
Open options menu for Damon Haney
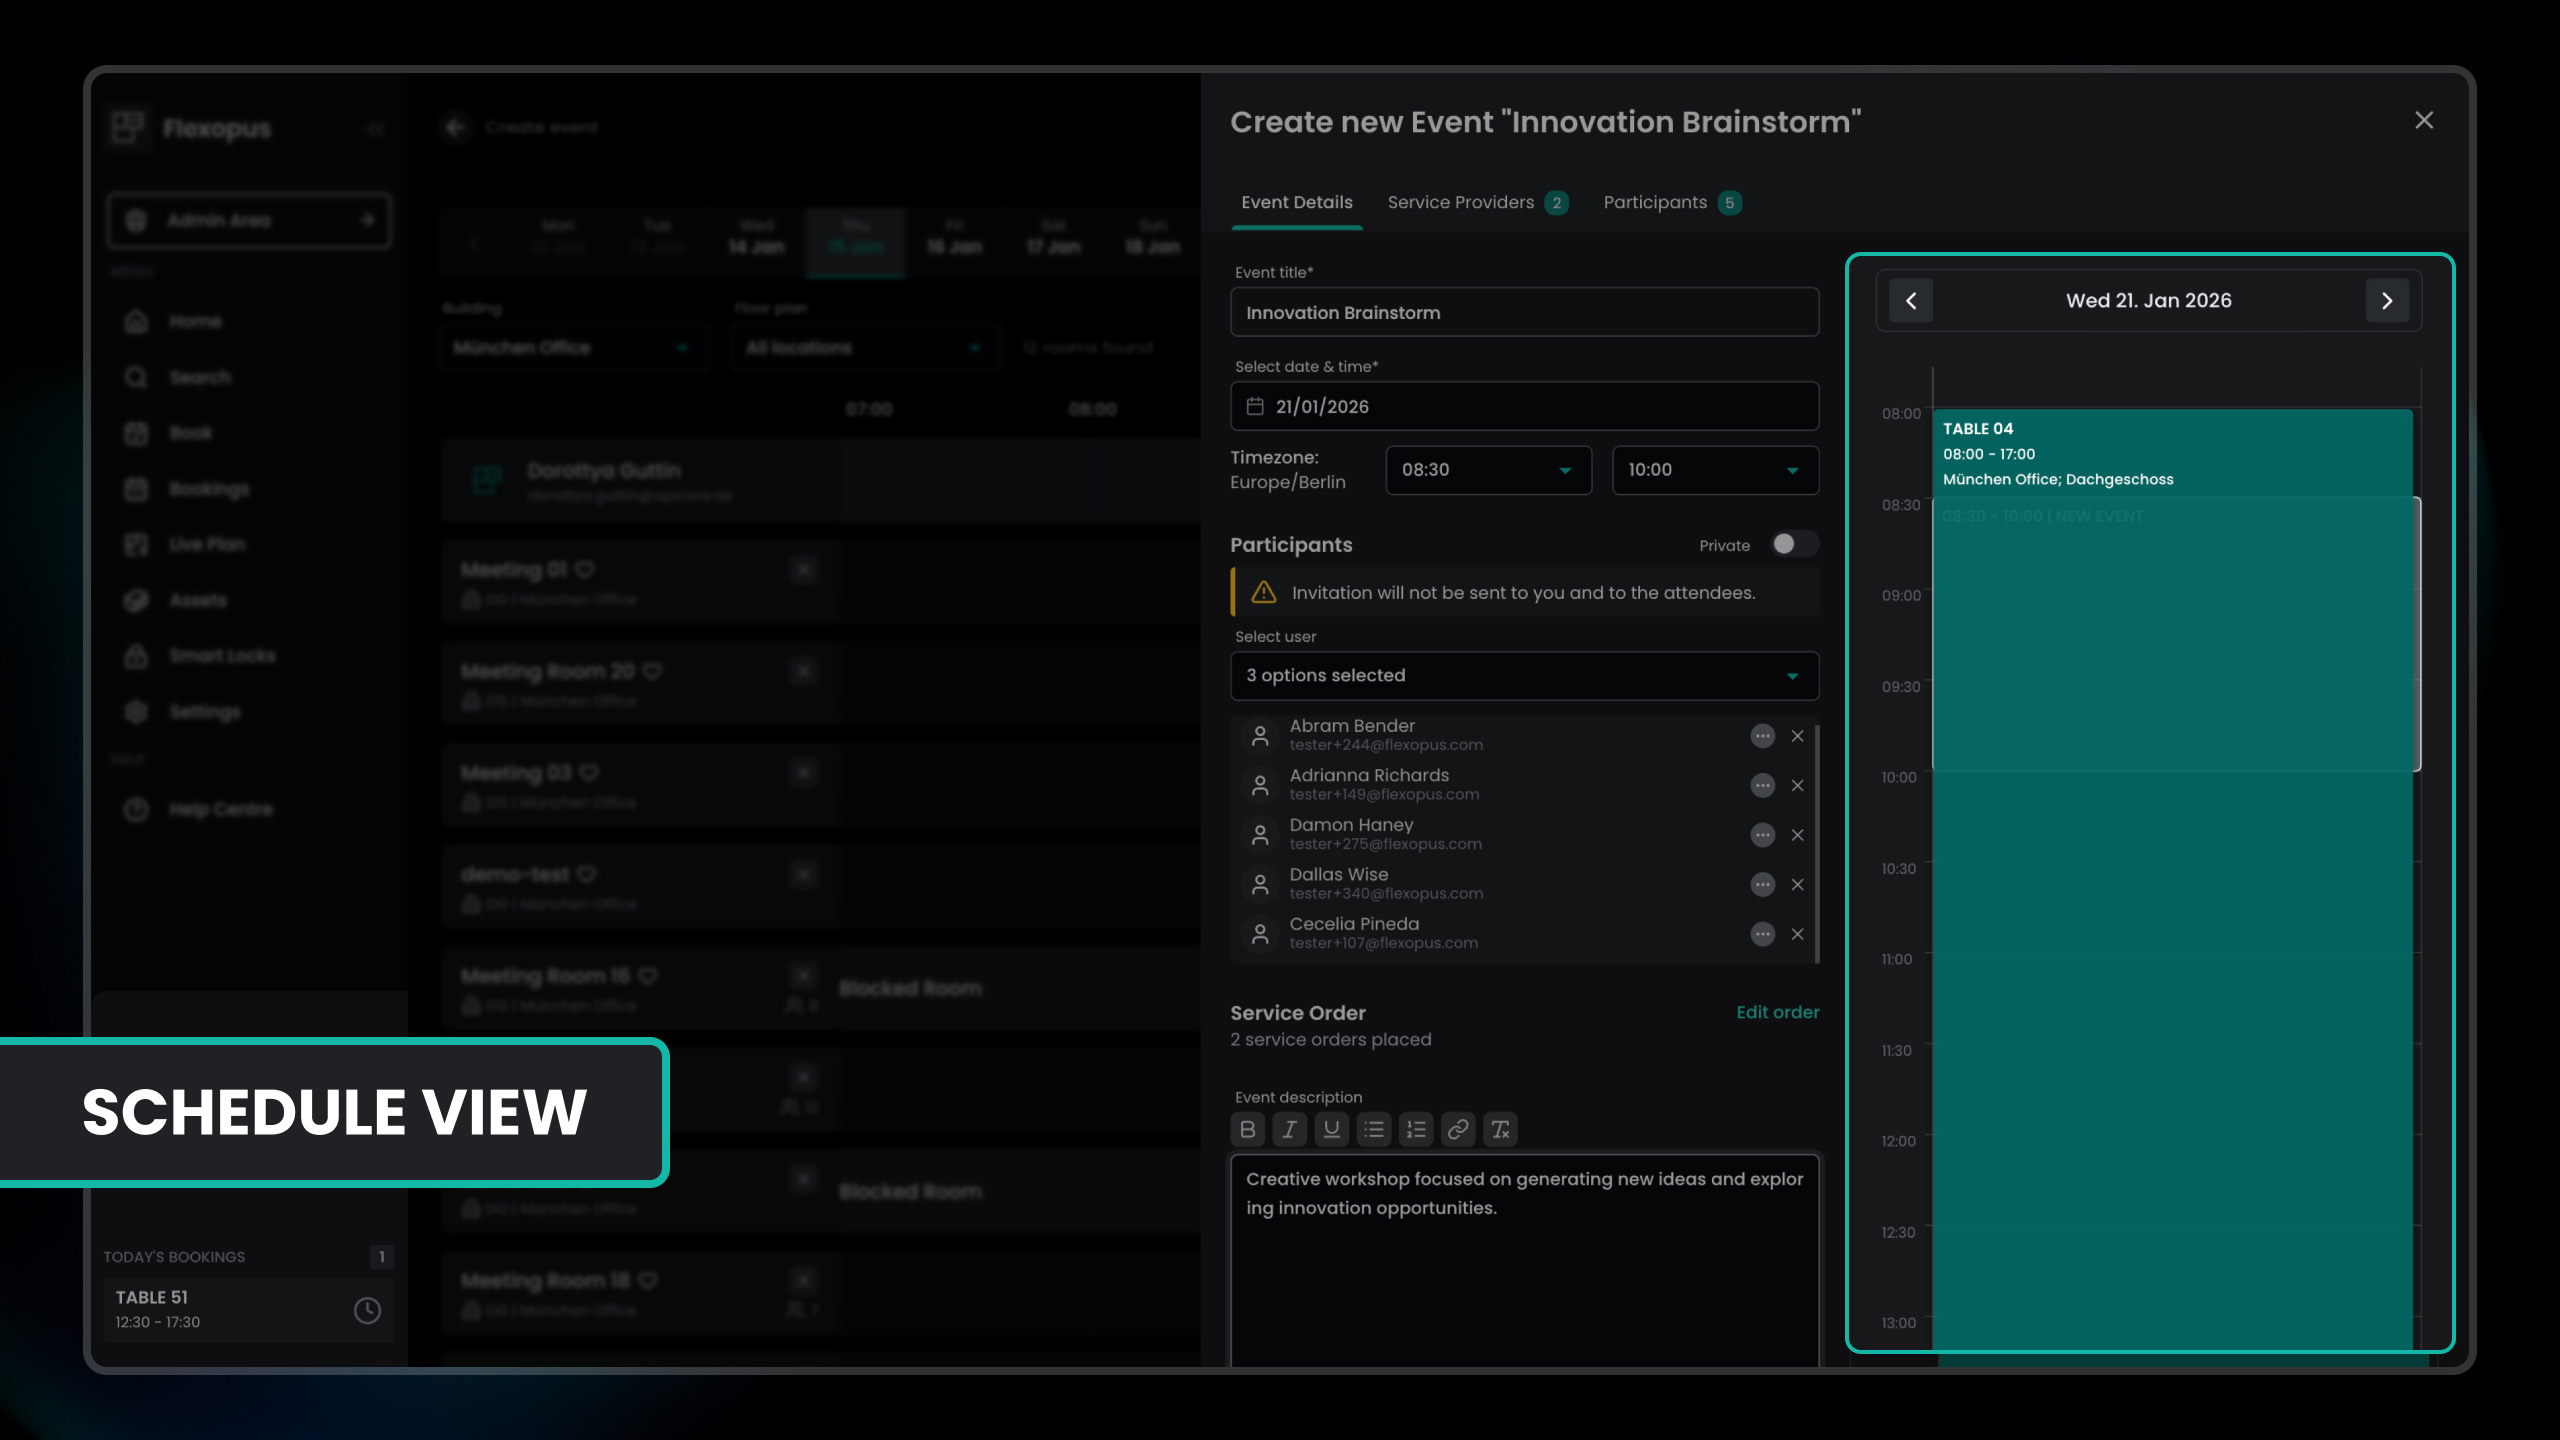click(x=1762, y=835)
